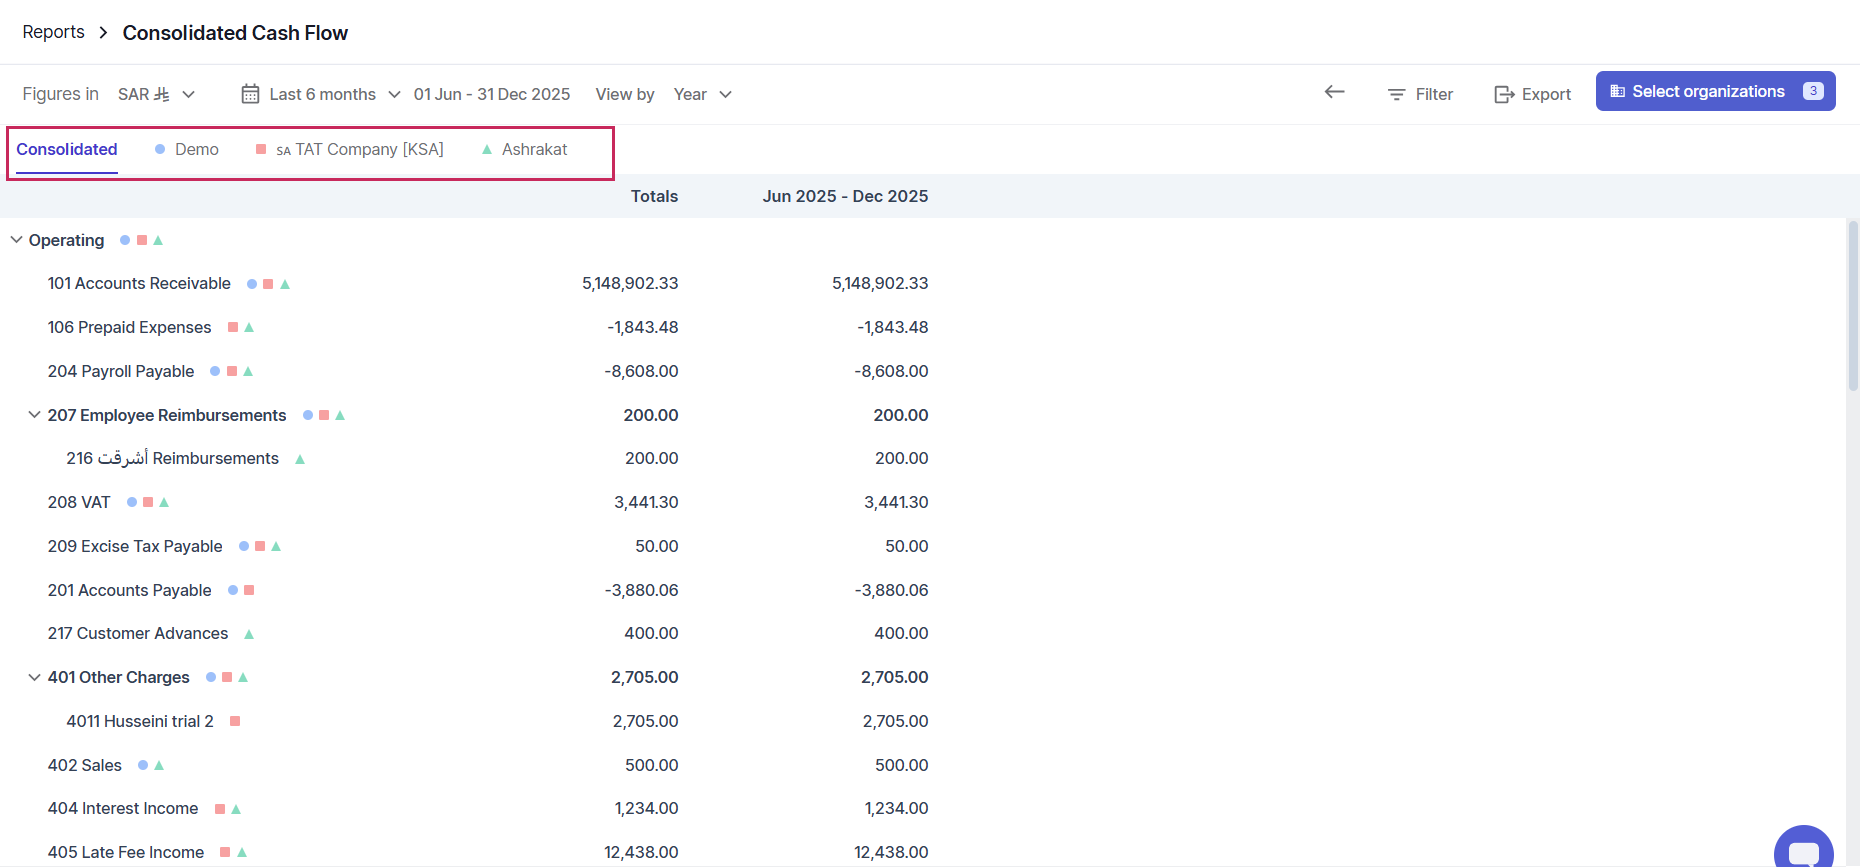Collapse 207 Employee Reimbursements row
1860x867 pixels.
click(34, 415)
